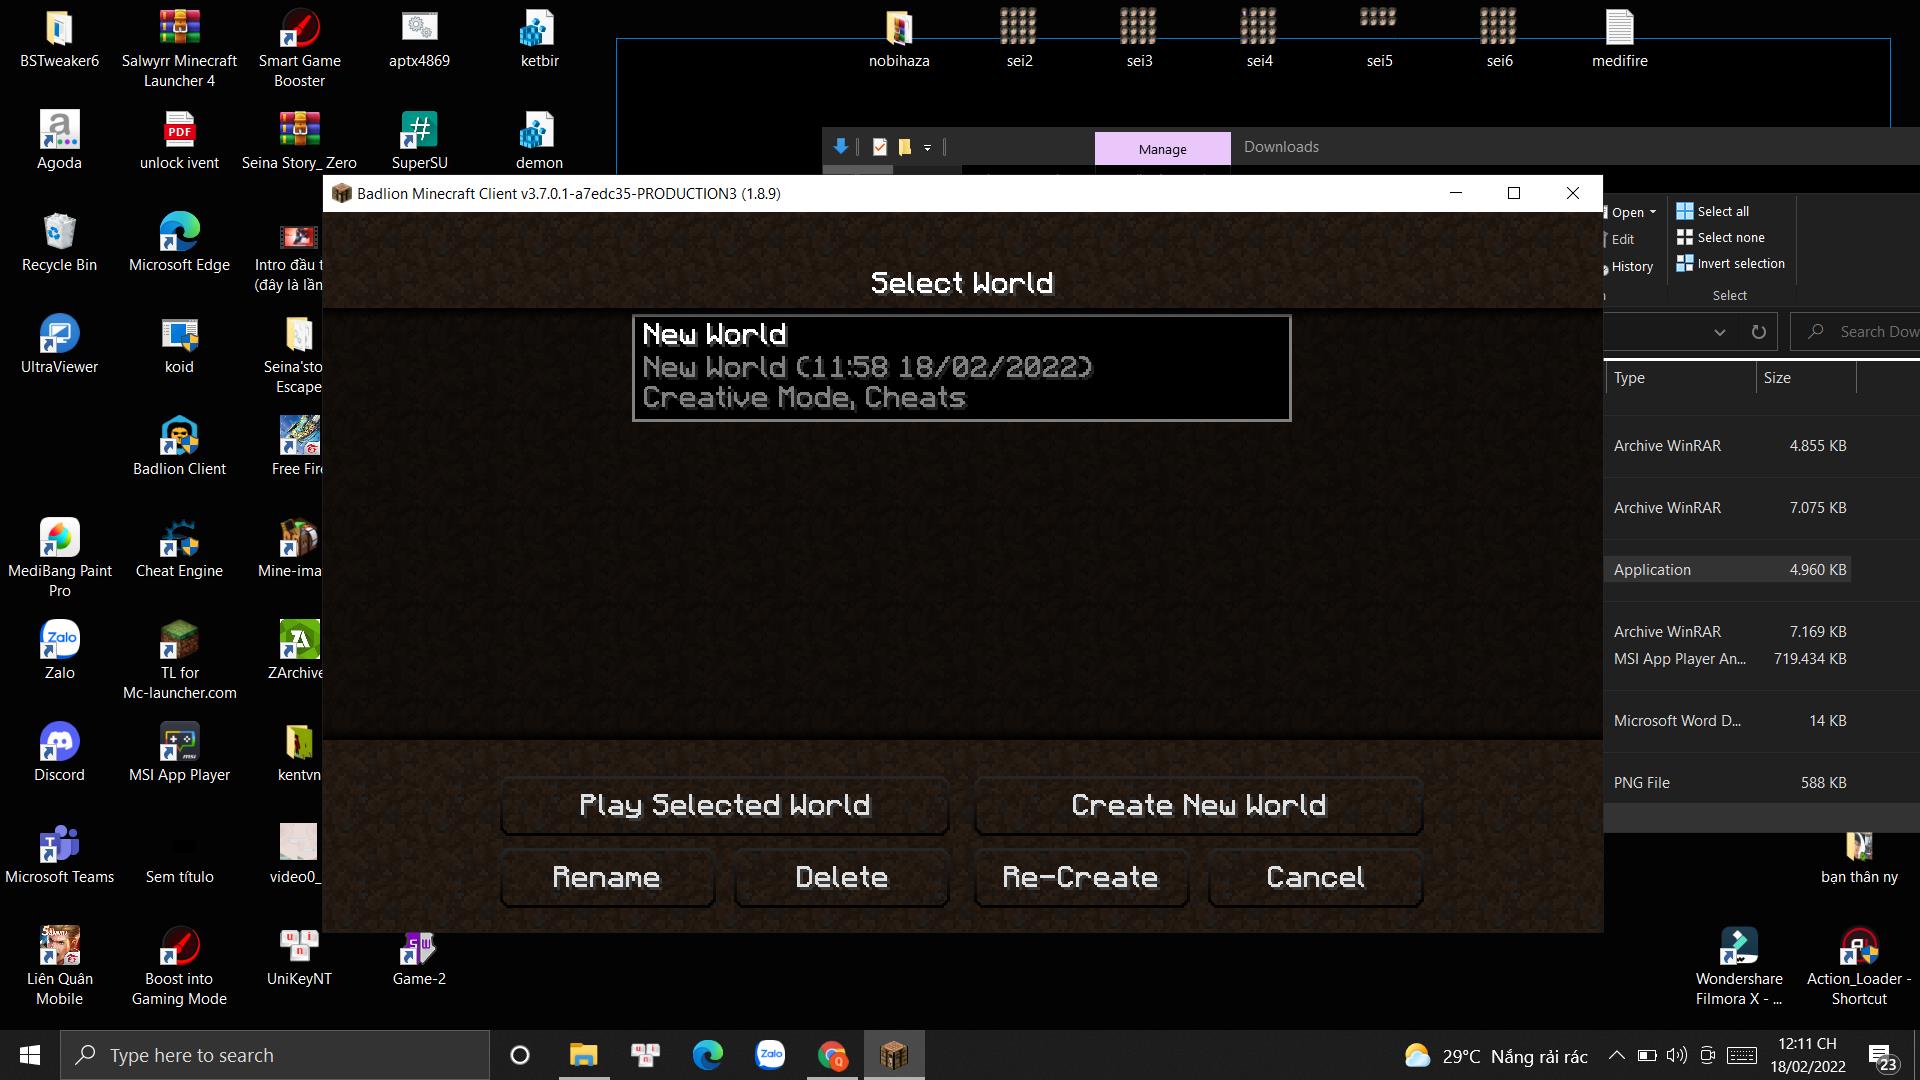Image resolution: width=1920 pixels, height=1080 pixels.
Task: Expand address bar history chevron
Action: [x=1720, y=332]
